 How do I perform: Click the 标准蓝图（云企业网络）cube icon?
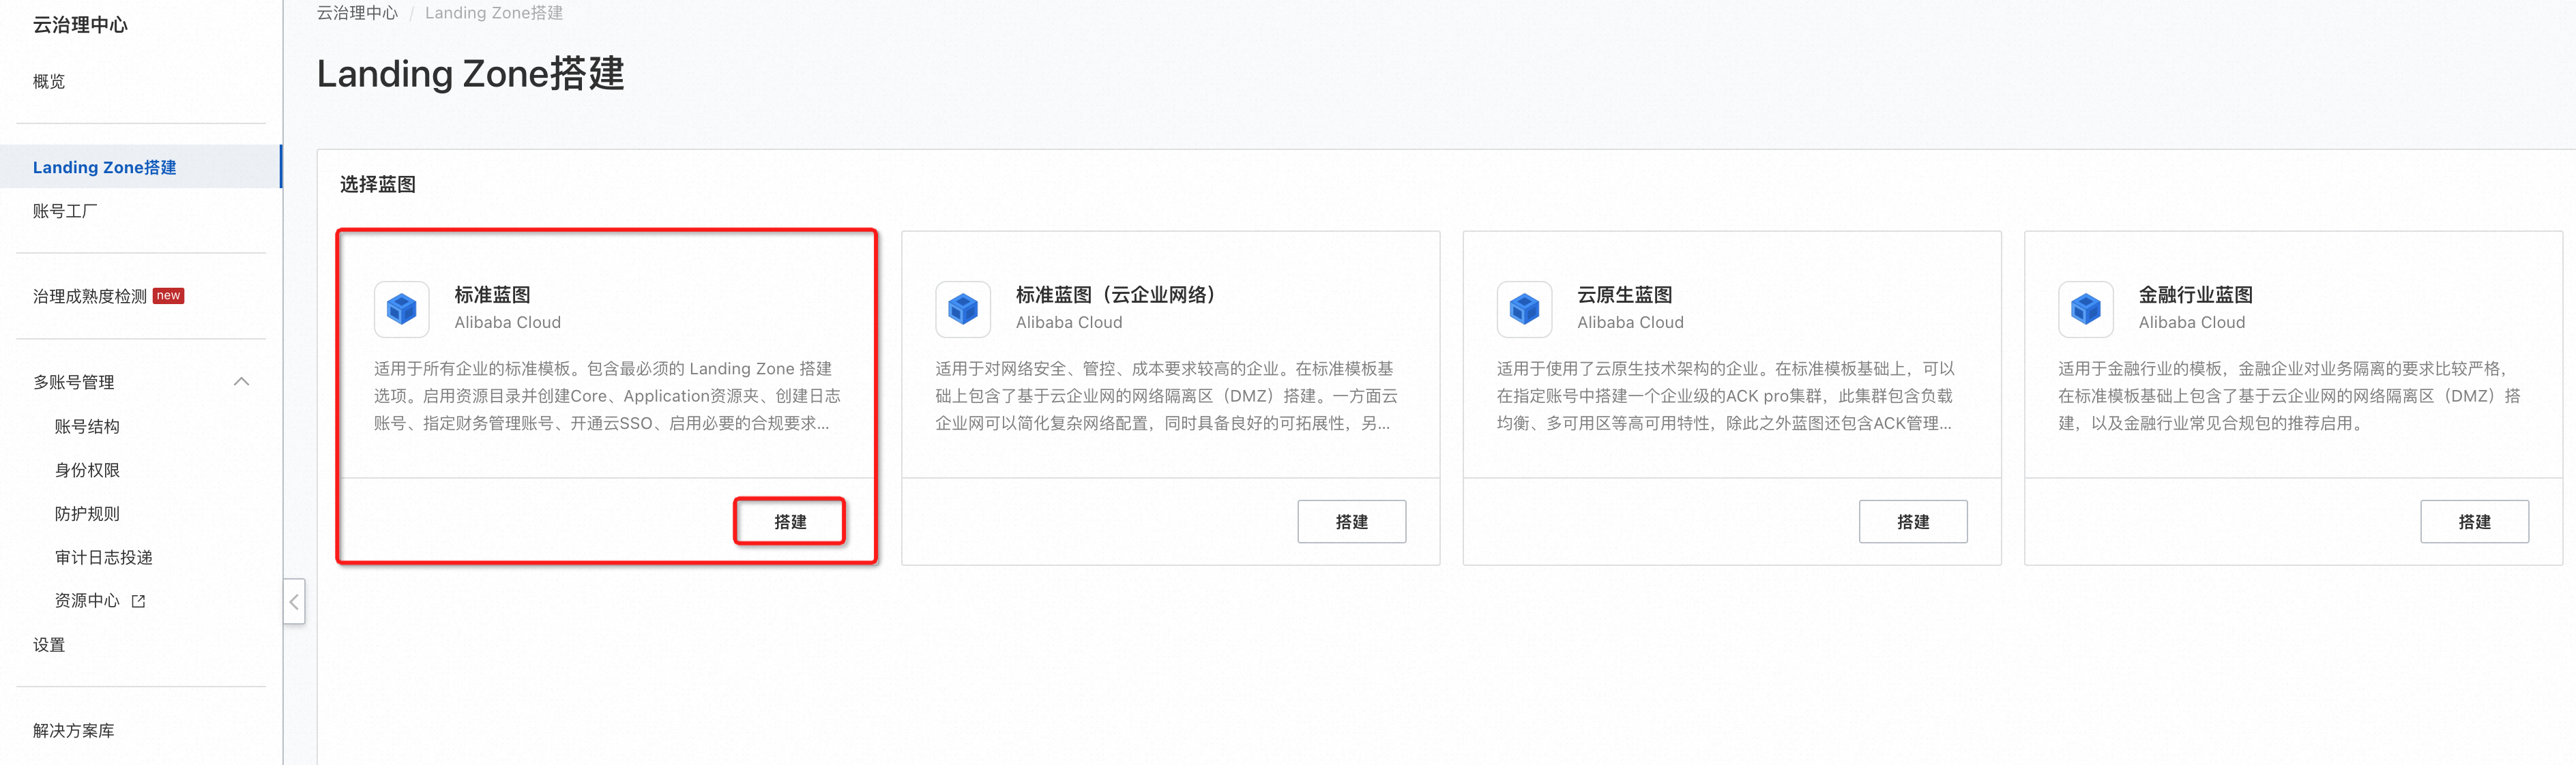[x=962, y=308]
